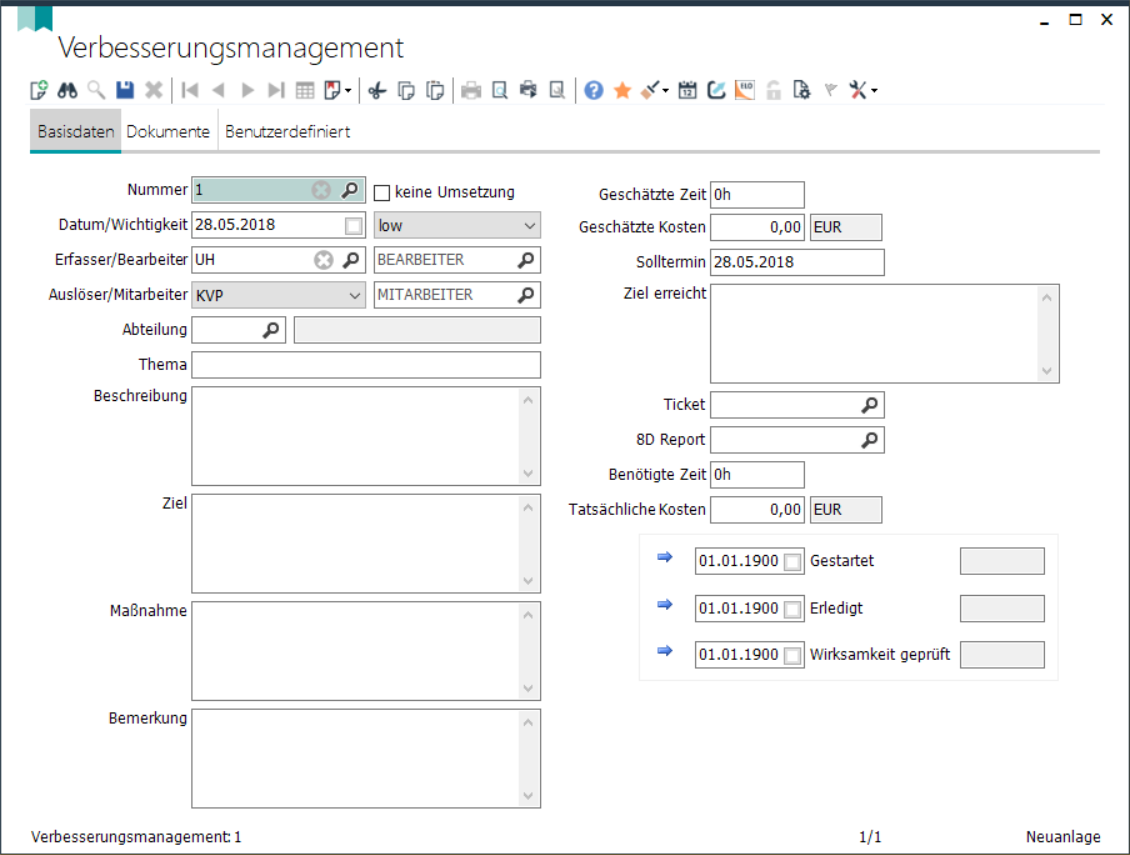This screenshot has width=1130, height=855.
Task: Open the Benutzerdefiniert tab
Action: (x=288, y=132)
